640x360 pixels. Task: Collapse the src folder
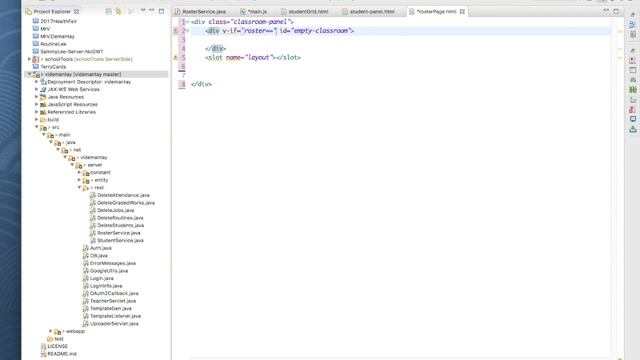pos(36,127)
